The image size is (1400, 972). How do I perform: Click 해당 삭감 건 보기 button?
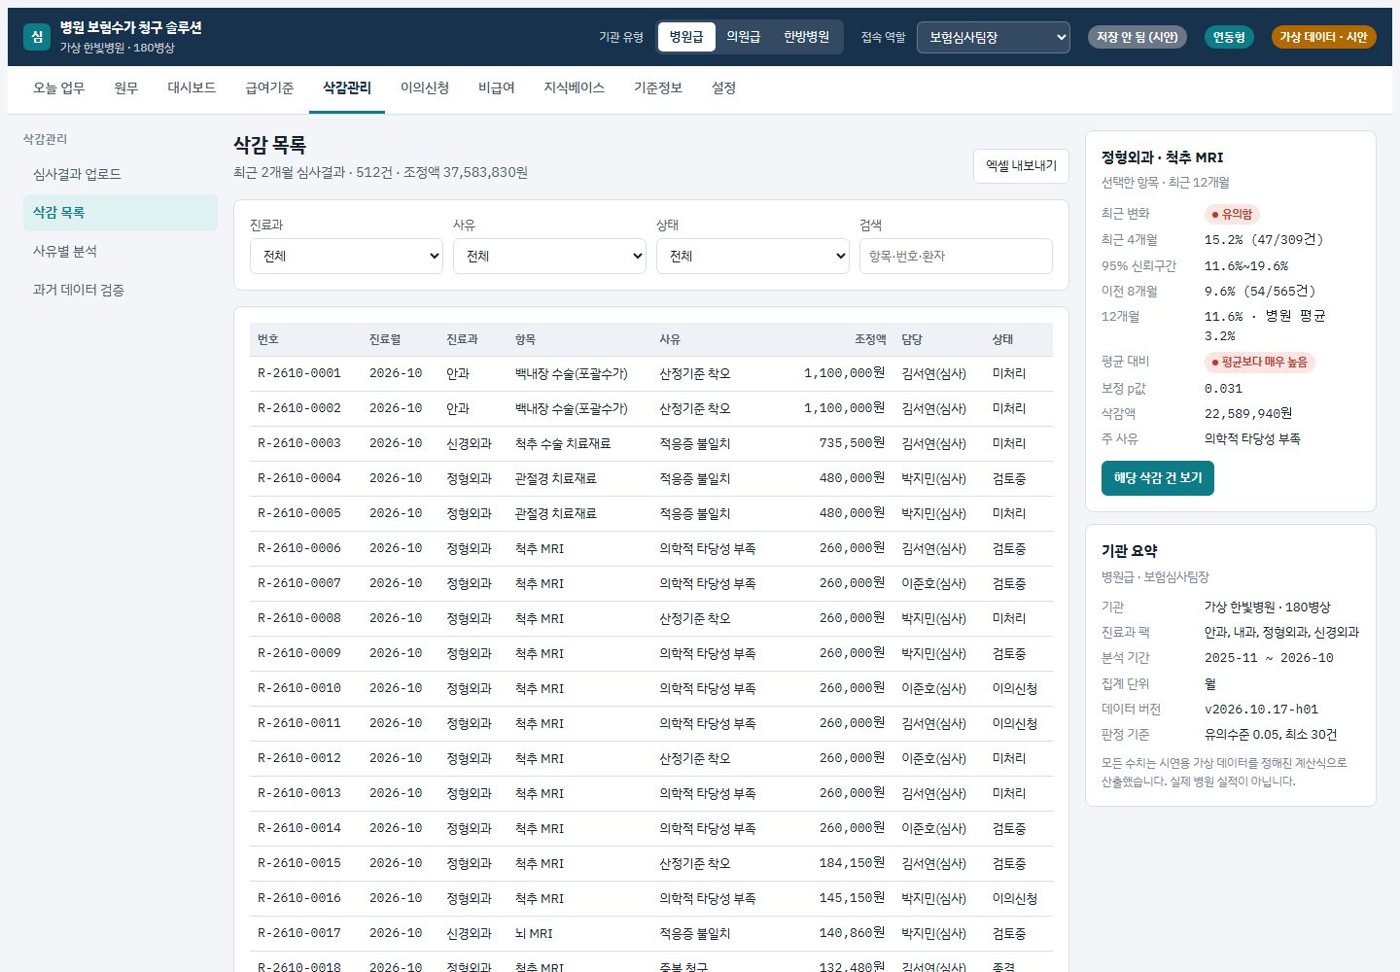coord(1158,478)
